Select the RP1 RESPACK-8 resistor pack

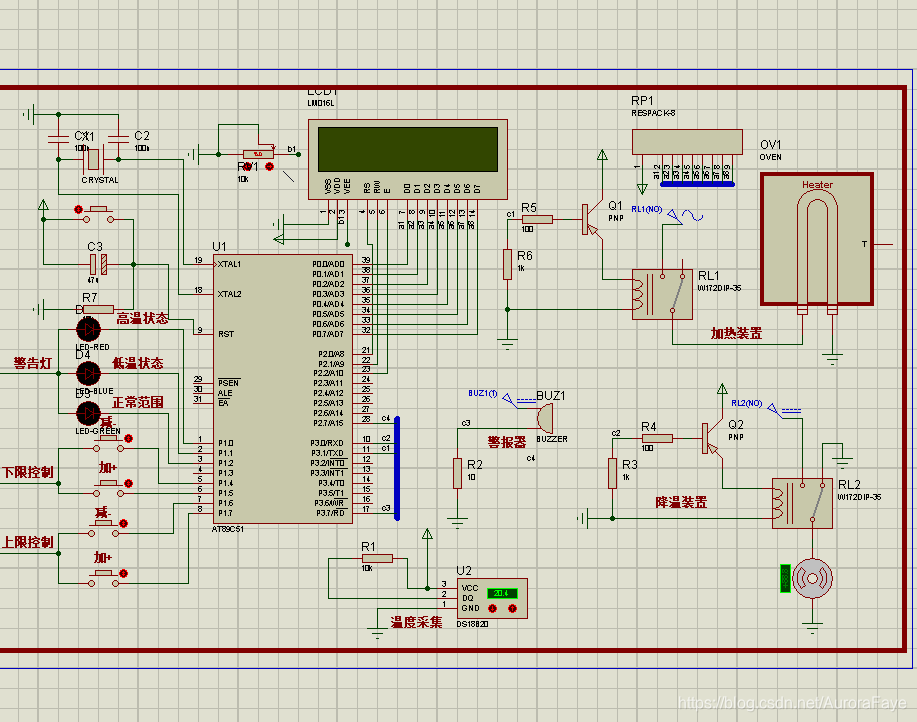pyautogui.click(x=687, y=142)
